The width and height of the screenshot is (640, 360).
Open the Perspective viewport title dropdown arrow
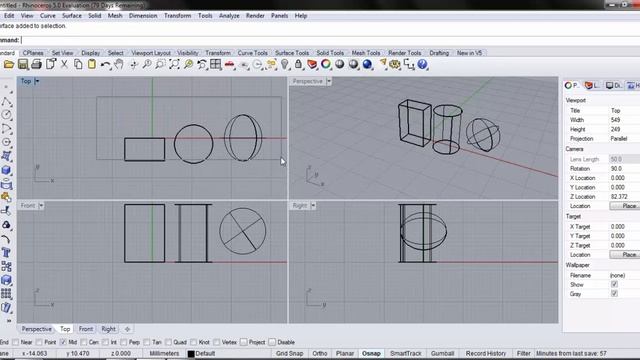tap(329, 81)
